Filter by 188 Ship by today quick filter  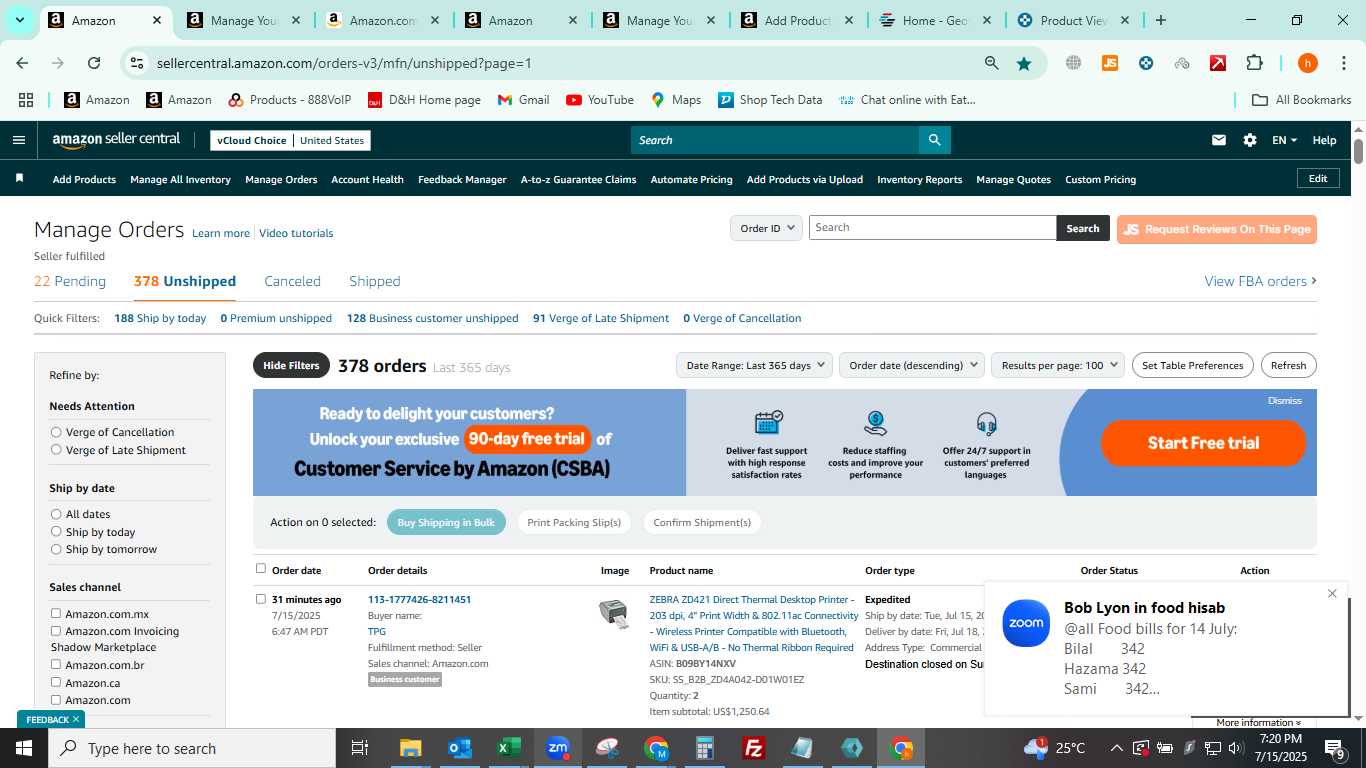pyautogui.click(x=160, y=318)
